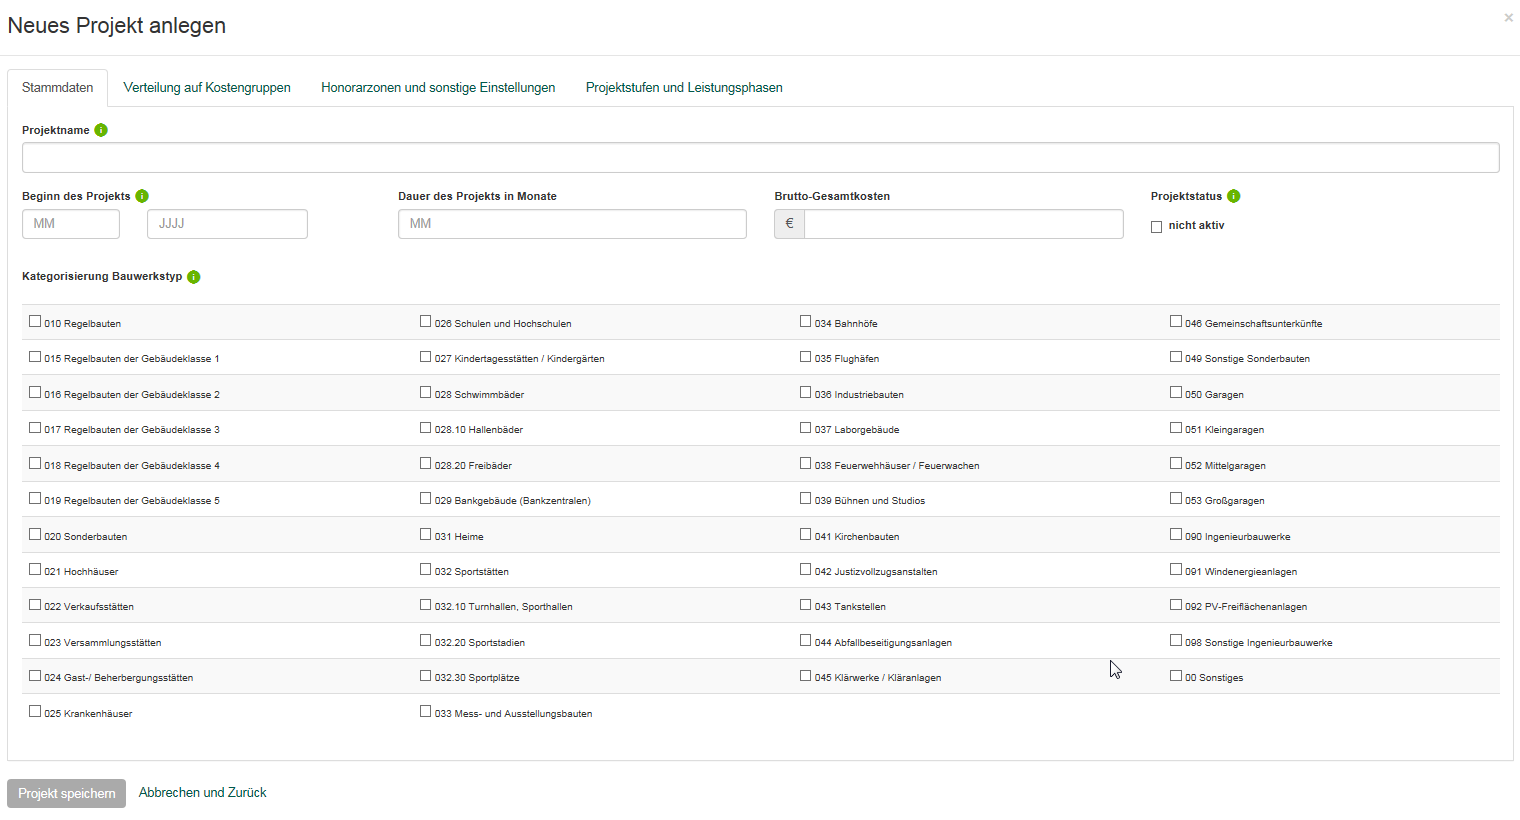The height and width of the screenshot is (820, 1520).
Task: Go to Projektstufen und Leistungsphasen tab
Action: (x=684, y=88)
